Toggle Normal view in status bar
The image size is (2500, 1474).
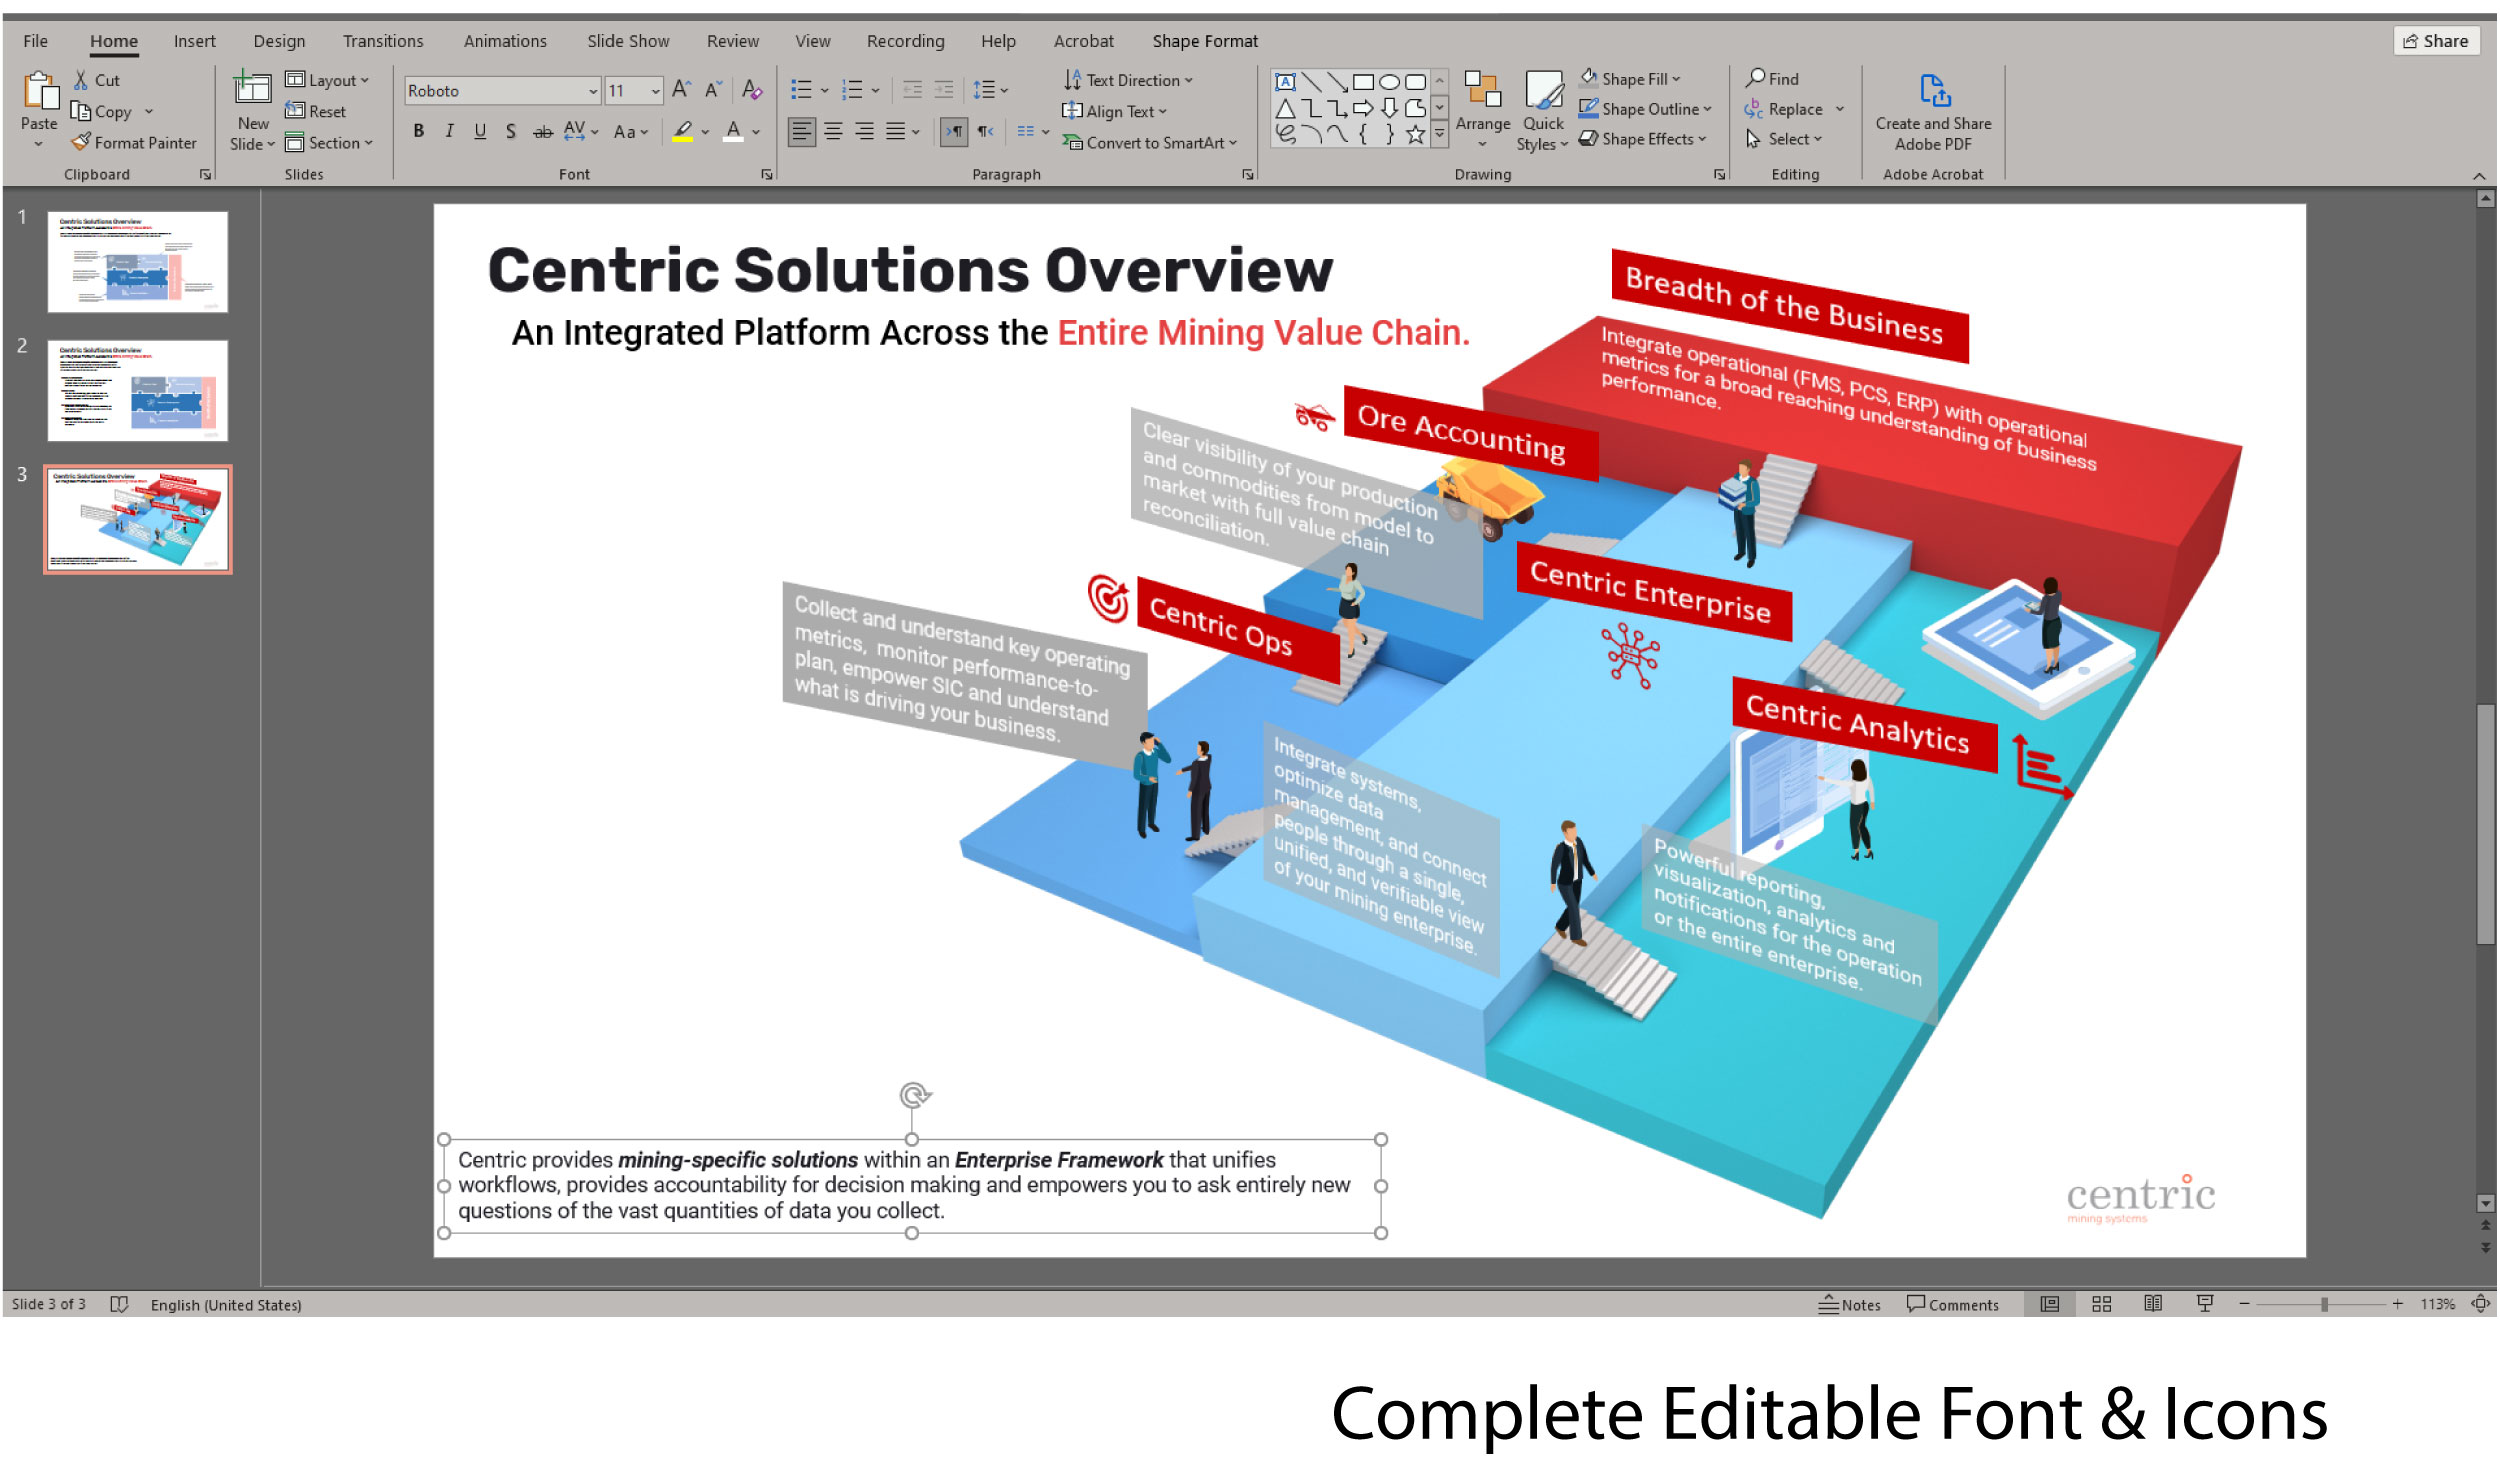coord(2049,1304)
